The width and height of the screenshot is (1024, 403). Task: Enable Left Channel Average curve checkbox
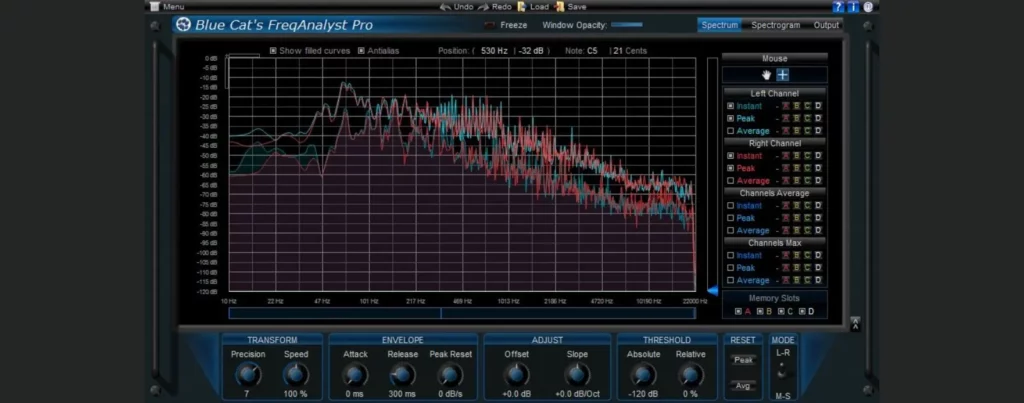click(x=730, y=131)
